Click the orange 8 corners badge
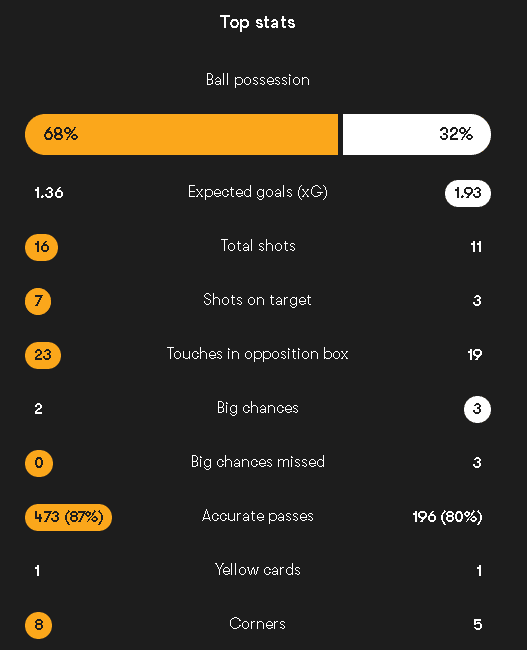Viewport: 527px width, 650px height. 39,625
